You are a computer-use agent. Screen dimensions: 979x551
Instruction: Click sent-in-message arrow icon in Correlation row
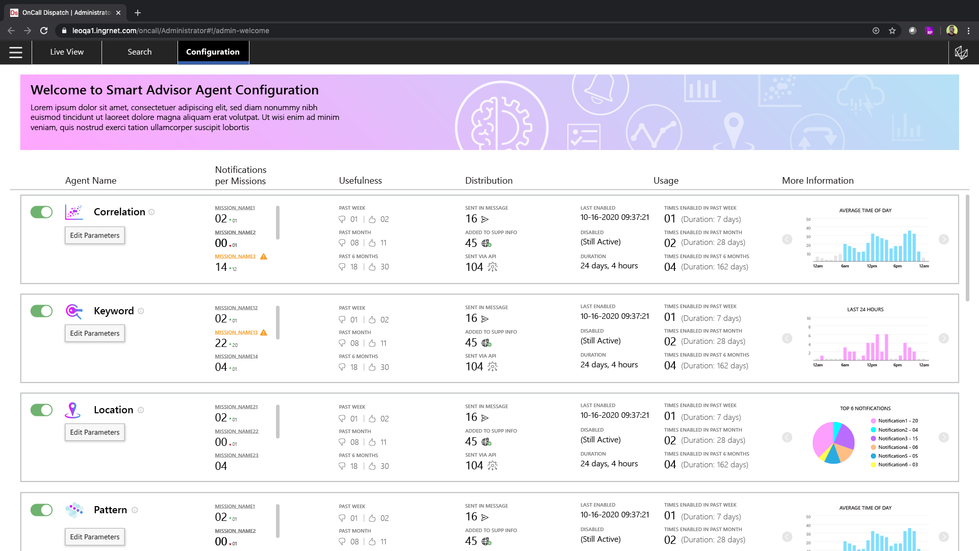click(x=485, y=219)
